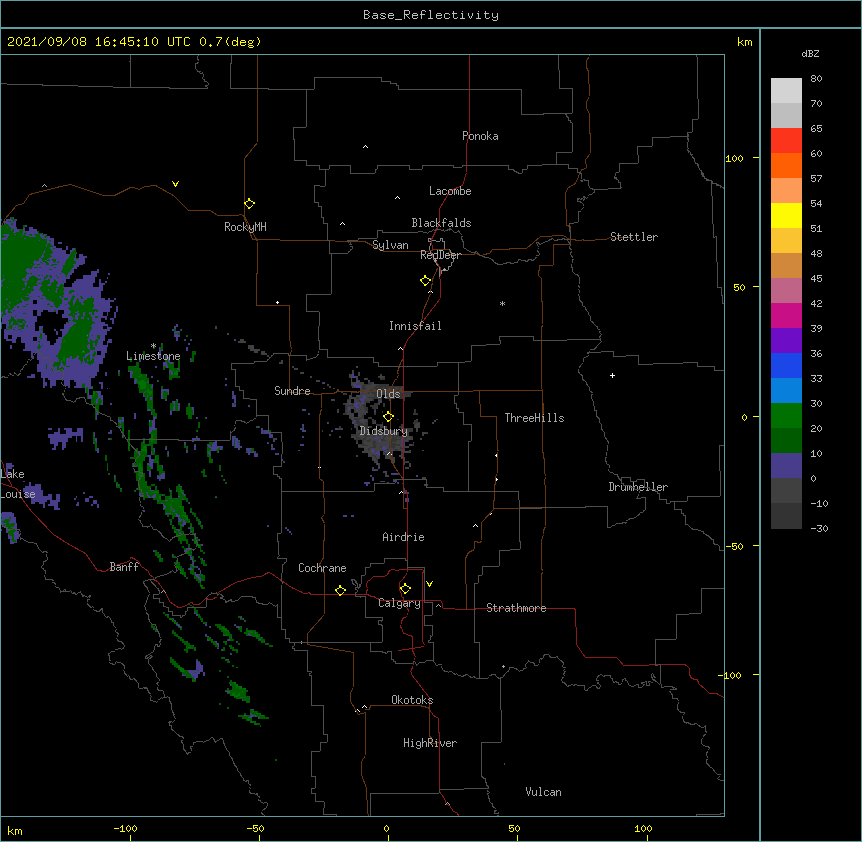
Task: Click the yellow marker south of Cochrane
Action: tap(340, 590)
